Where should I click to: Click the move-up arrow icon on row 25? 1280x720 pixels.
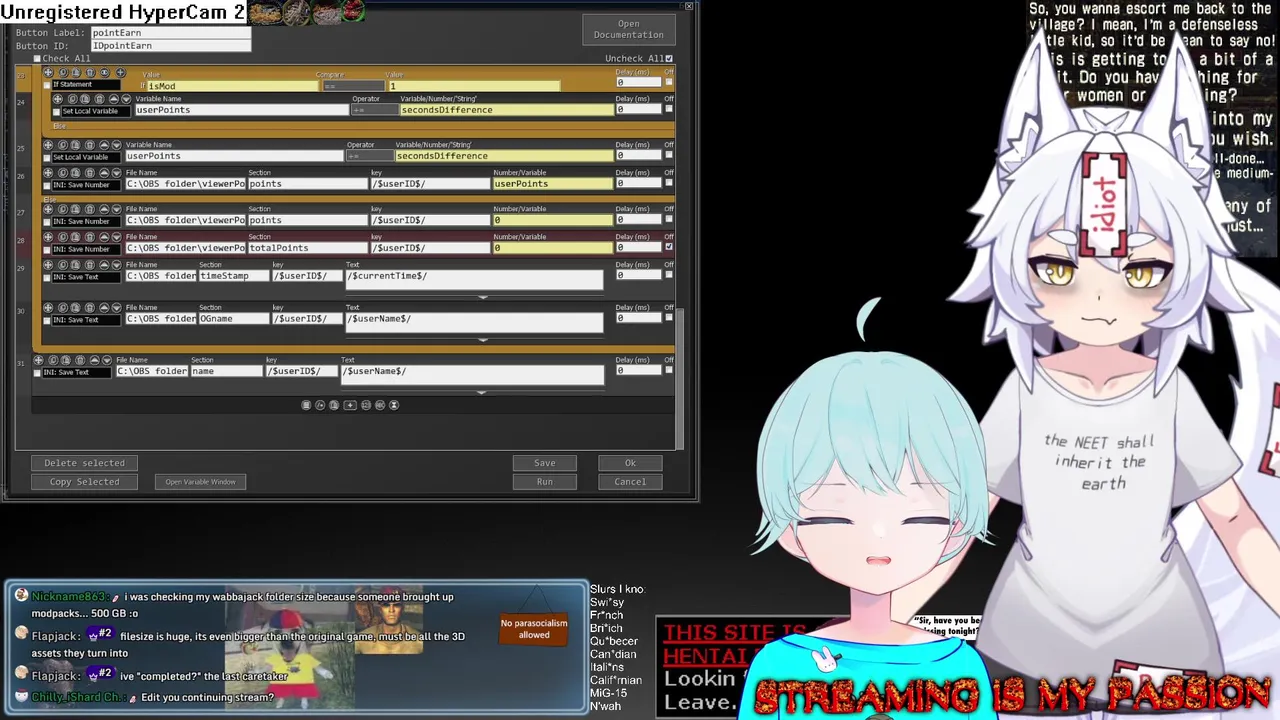tap(104, 145)
